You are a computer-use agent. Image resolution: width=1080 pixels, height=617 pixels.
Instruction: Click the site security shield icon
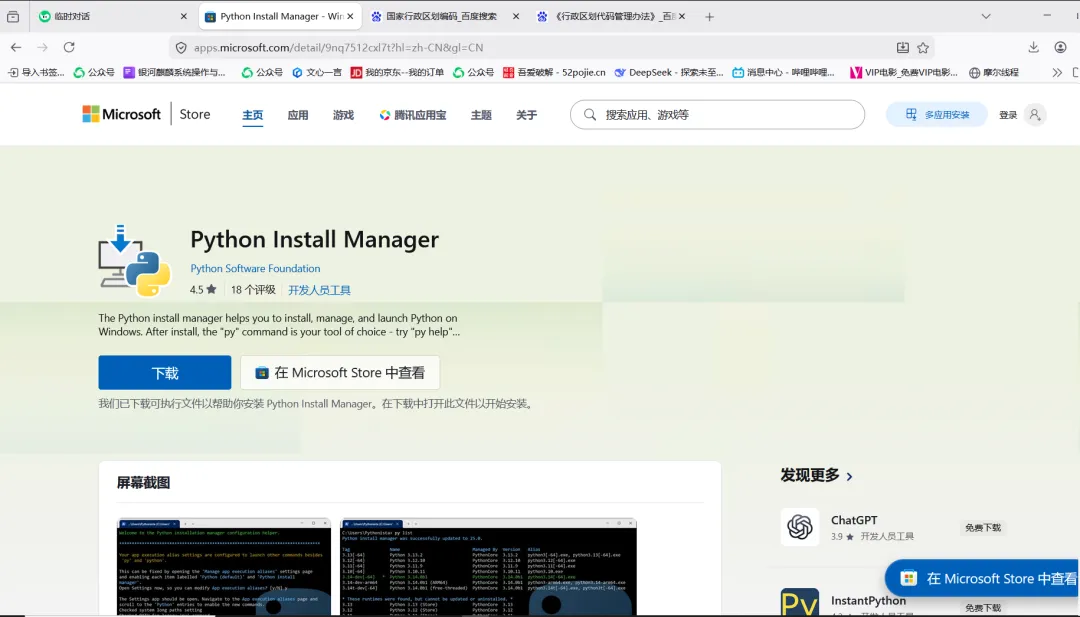(181, 48)
